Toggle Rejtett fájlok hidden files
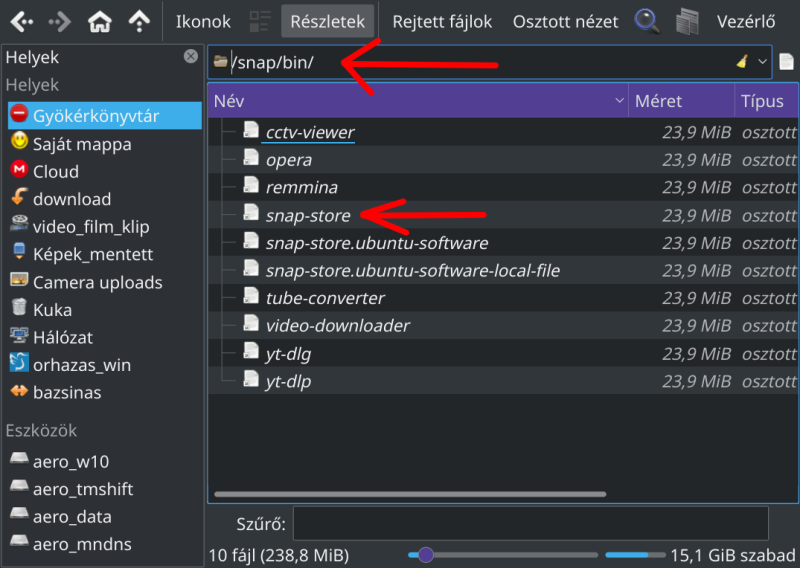The height and width of the screenshot is (568, 800). [442, 22]
